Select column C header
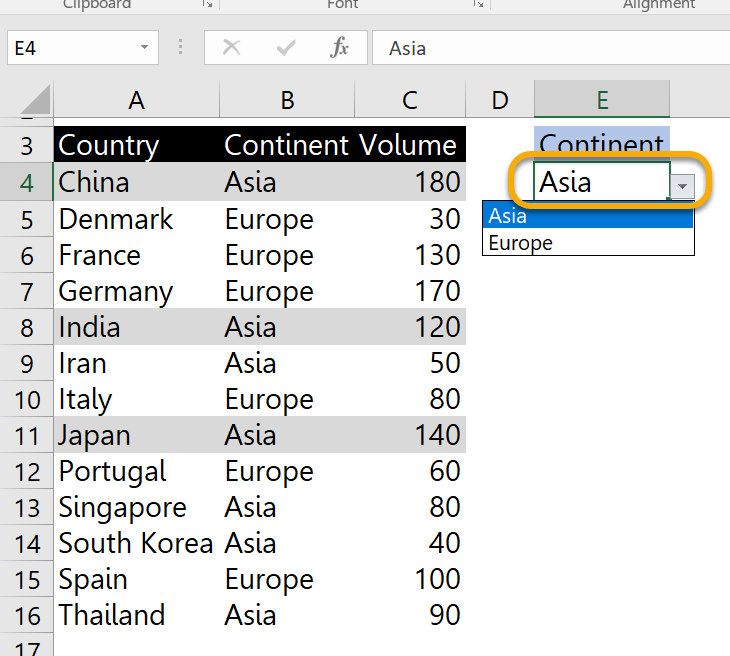This screenshot has width=730, height=656. (x=410, y=100)
